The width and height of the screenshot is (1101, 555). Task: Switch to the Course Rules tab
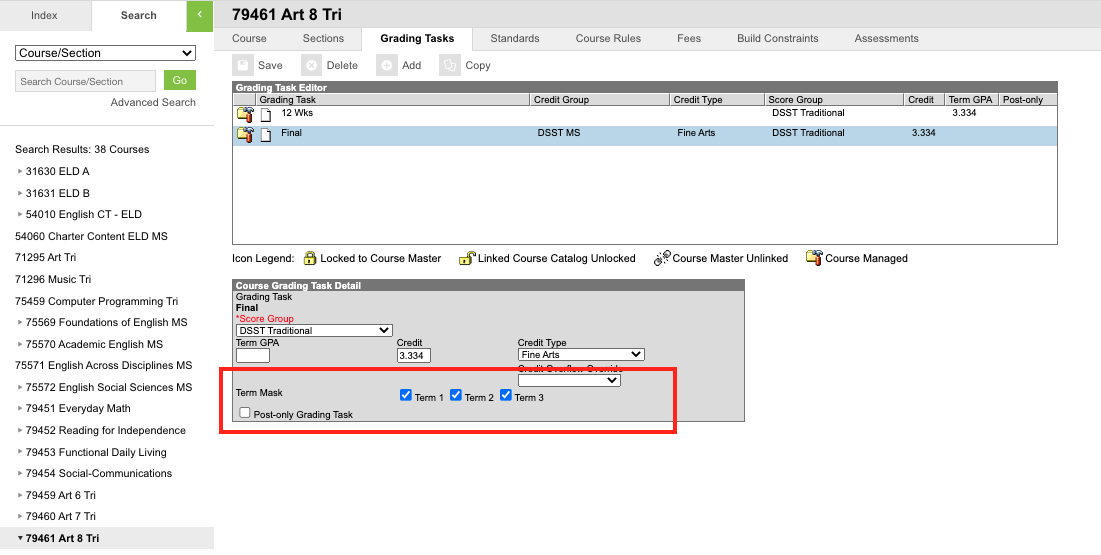click(608, 39)
